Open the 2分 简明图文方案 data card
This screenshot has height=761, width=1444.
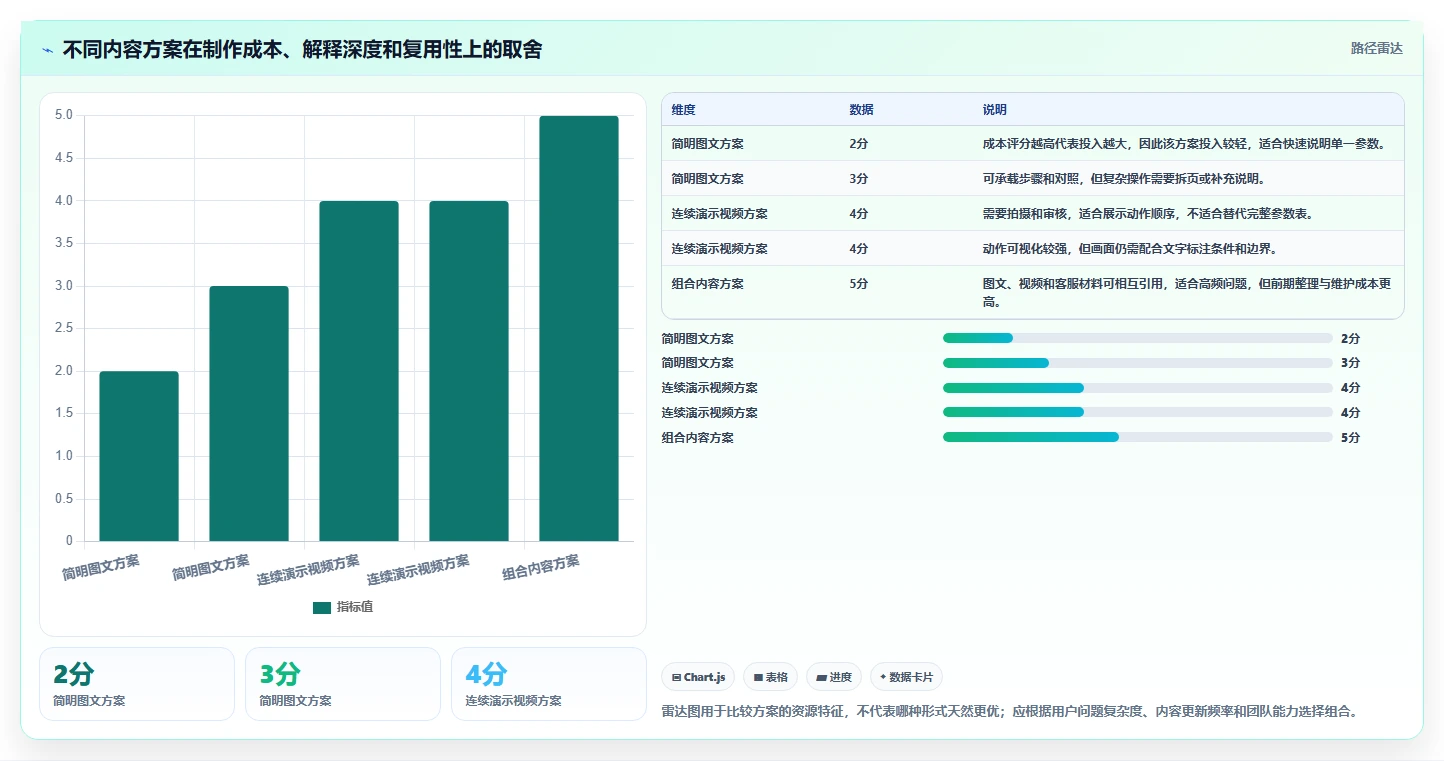[137, 684]
